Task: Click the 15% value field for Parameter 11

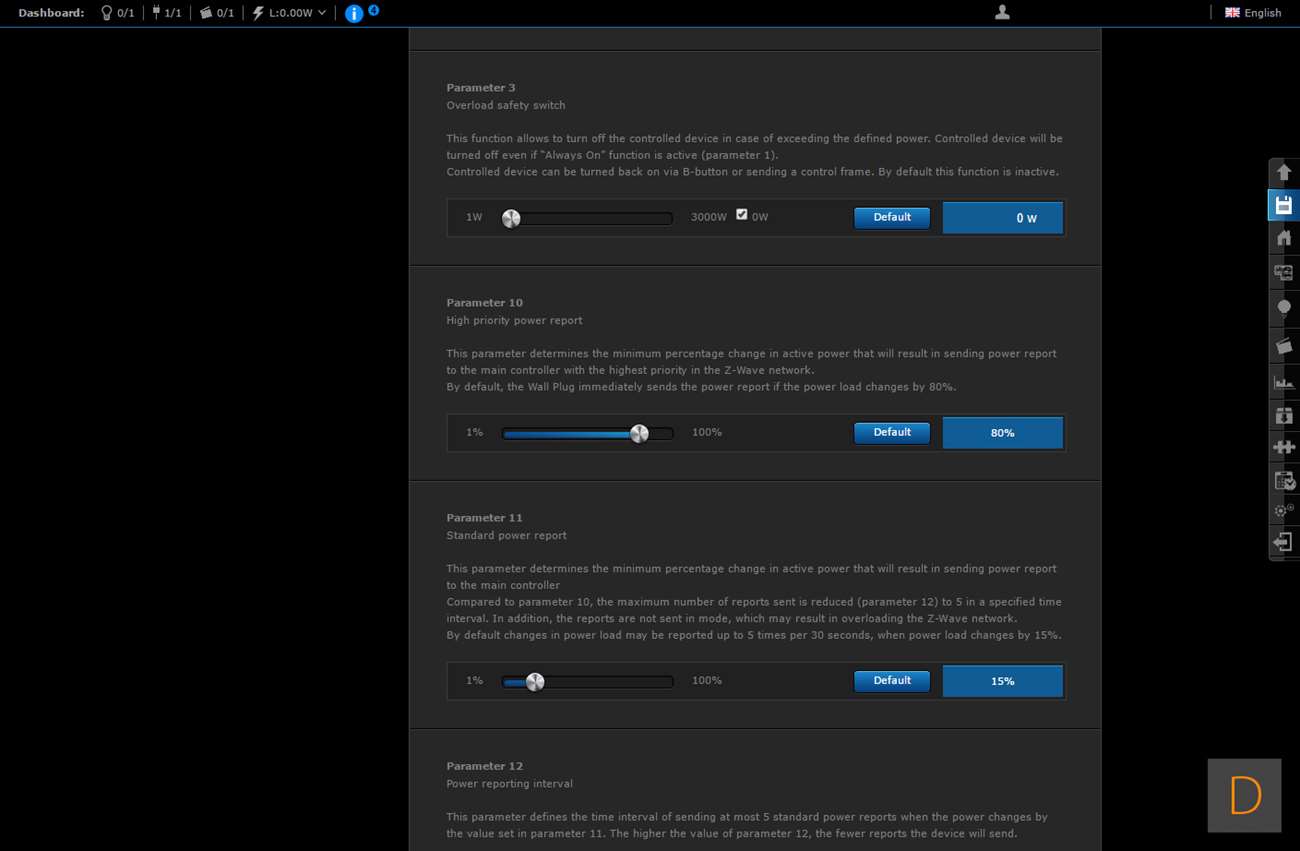Action: coord(1002,681)
